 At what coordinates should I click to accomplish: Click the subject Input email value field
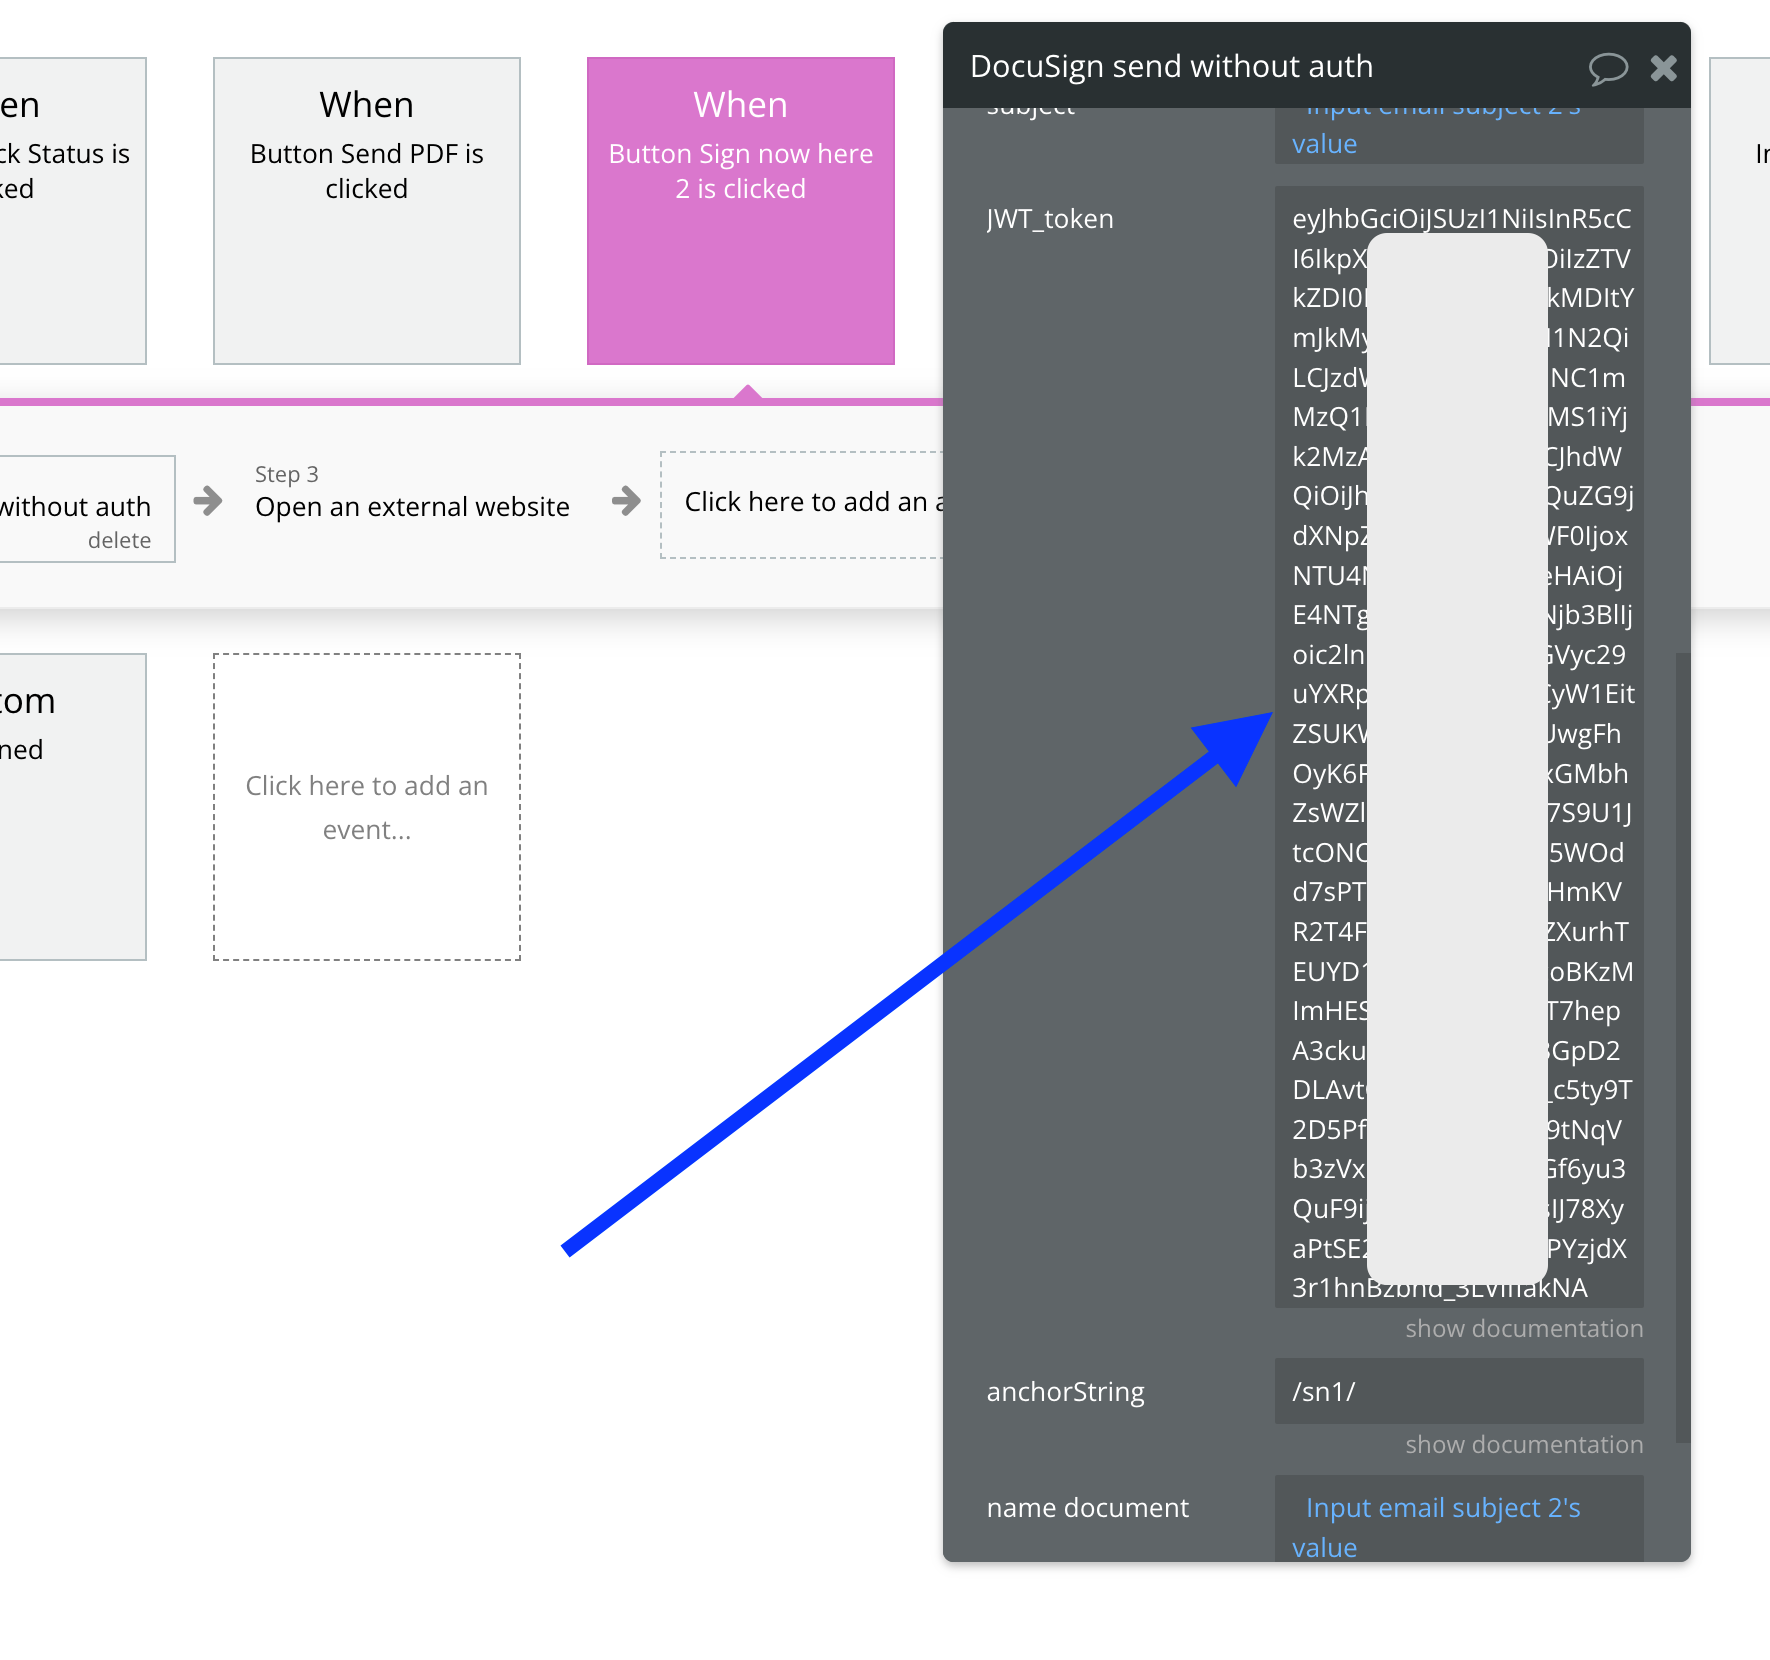[x=1459, y=135]
